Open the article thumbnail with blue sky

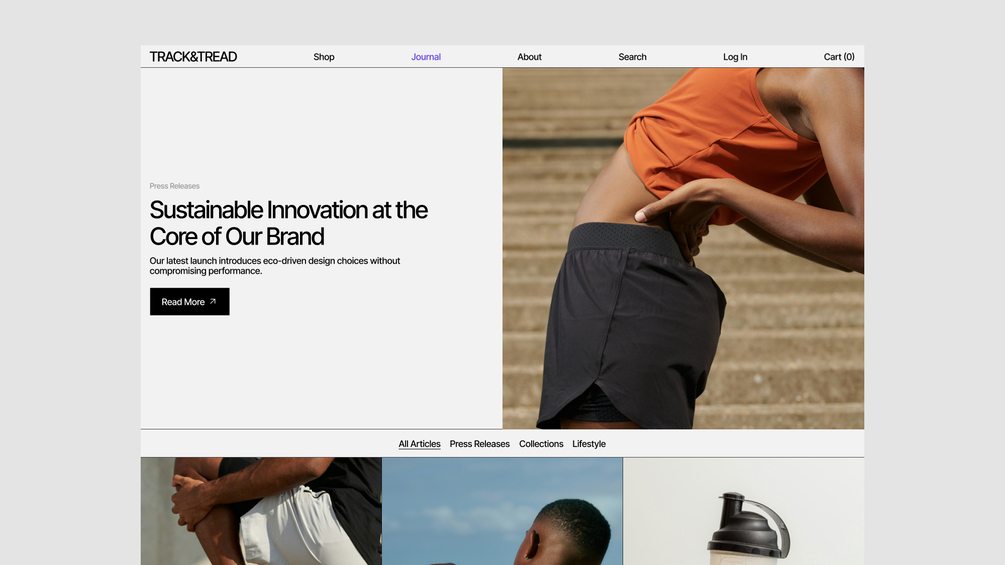click(502, 511)
